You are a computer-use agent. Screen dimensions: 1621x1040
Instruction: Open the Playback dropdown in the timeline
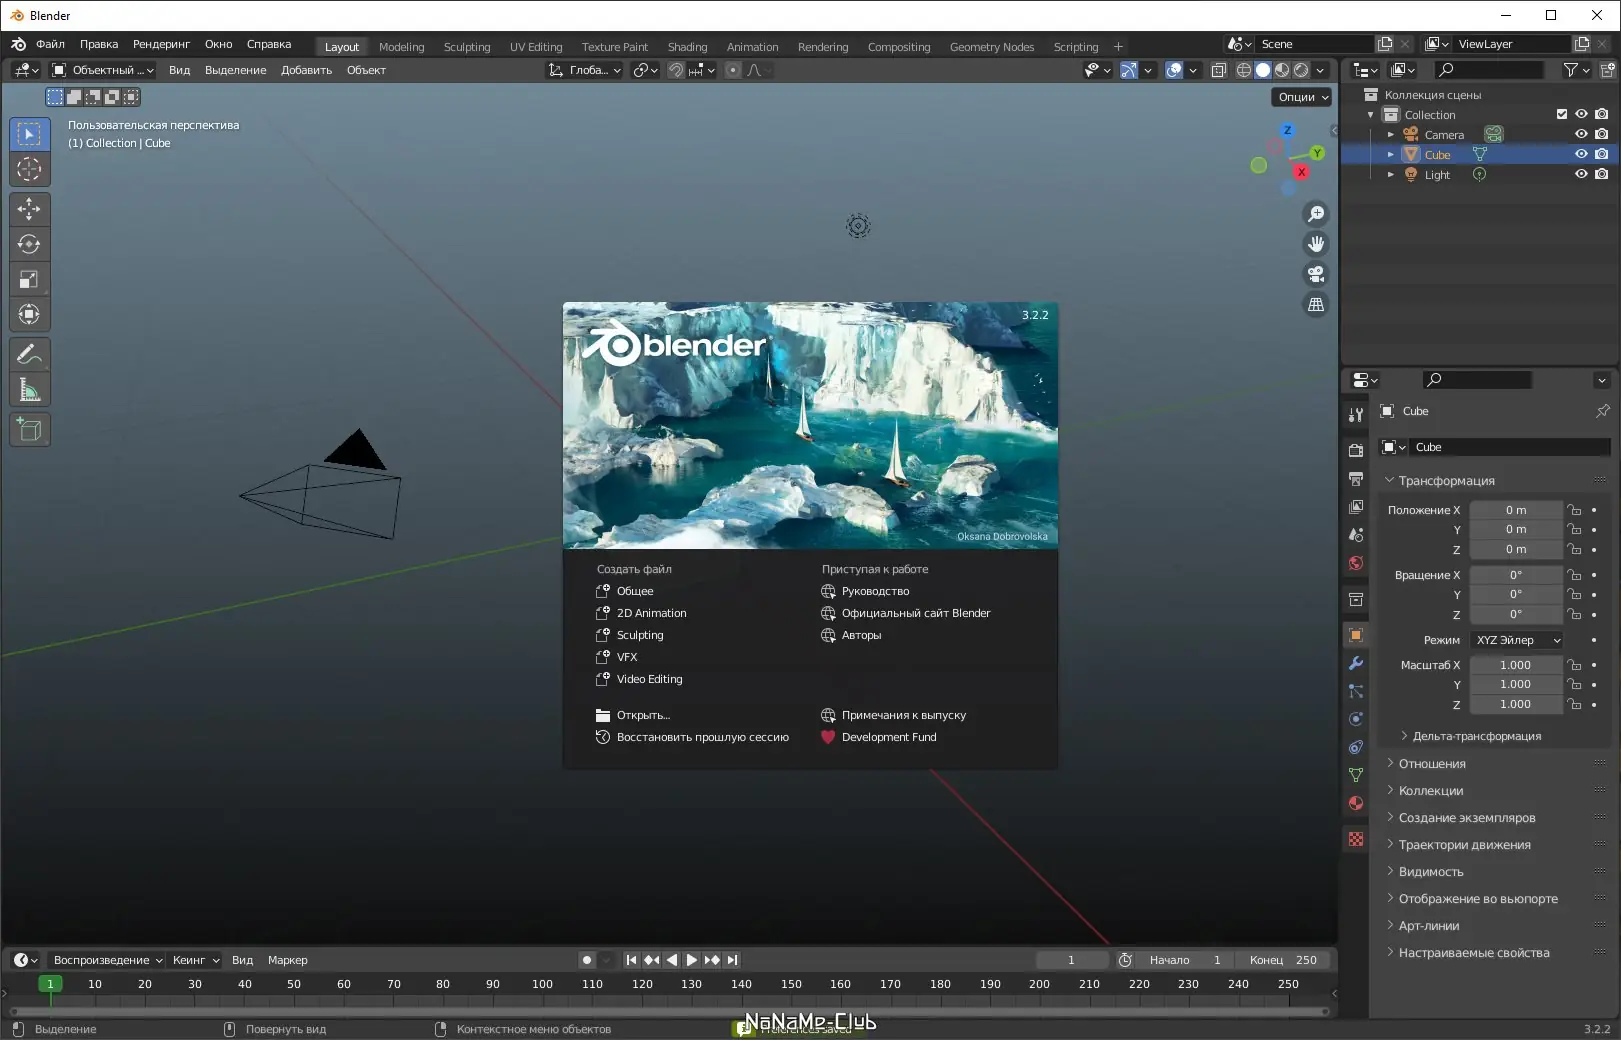107,960
